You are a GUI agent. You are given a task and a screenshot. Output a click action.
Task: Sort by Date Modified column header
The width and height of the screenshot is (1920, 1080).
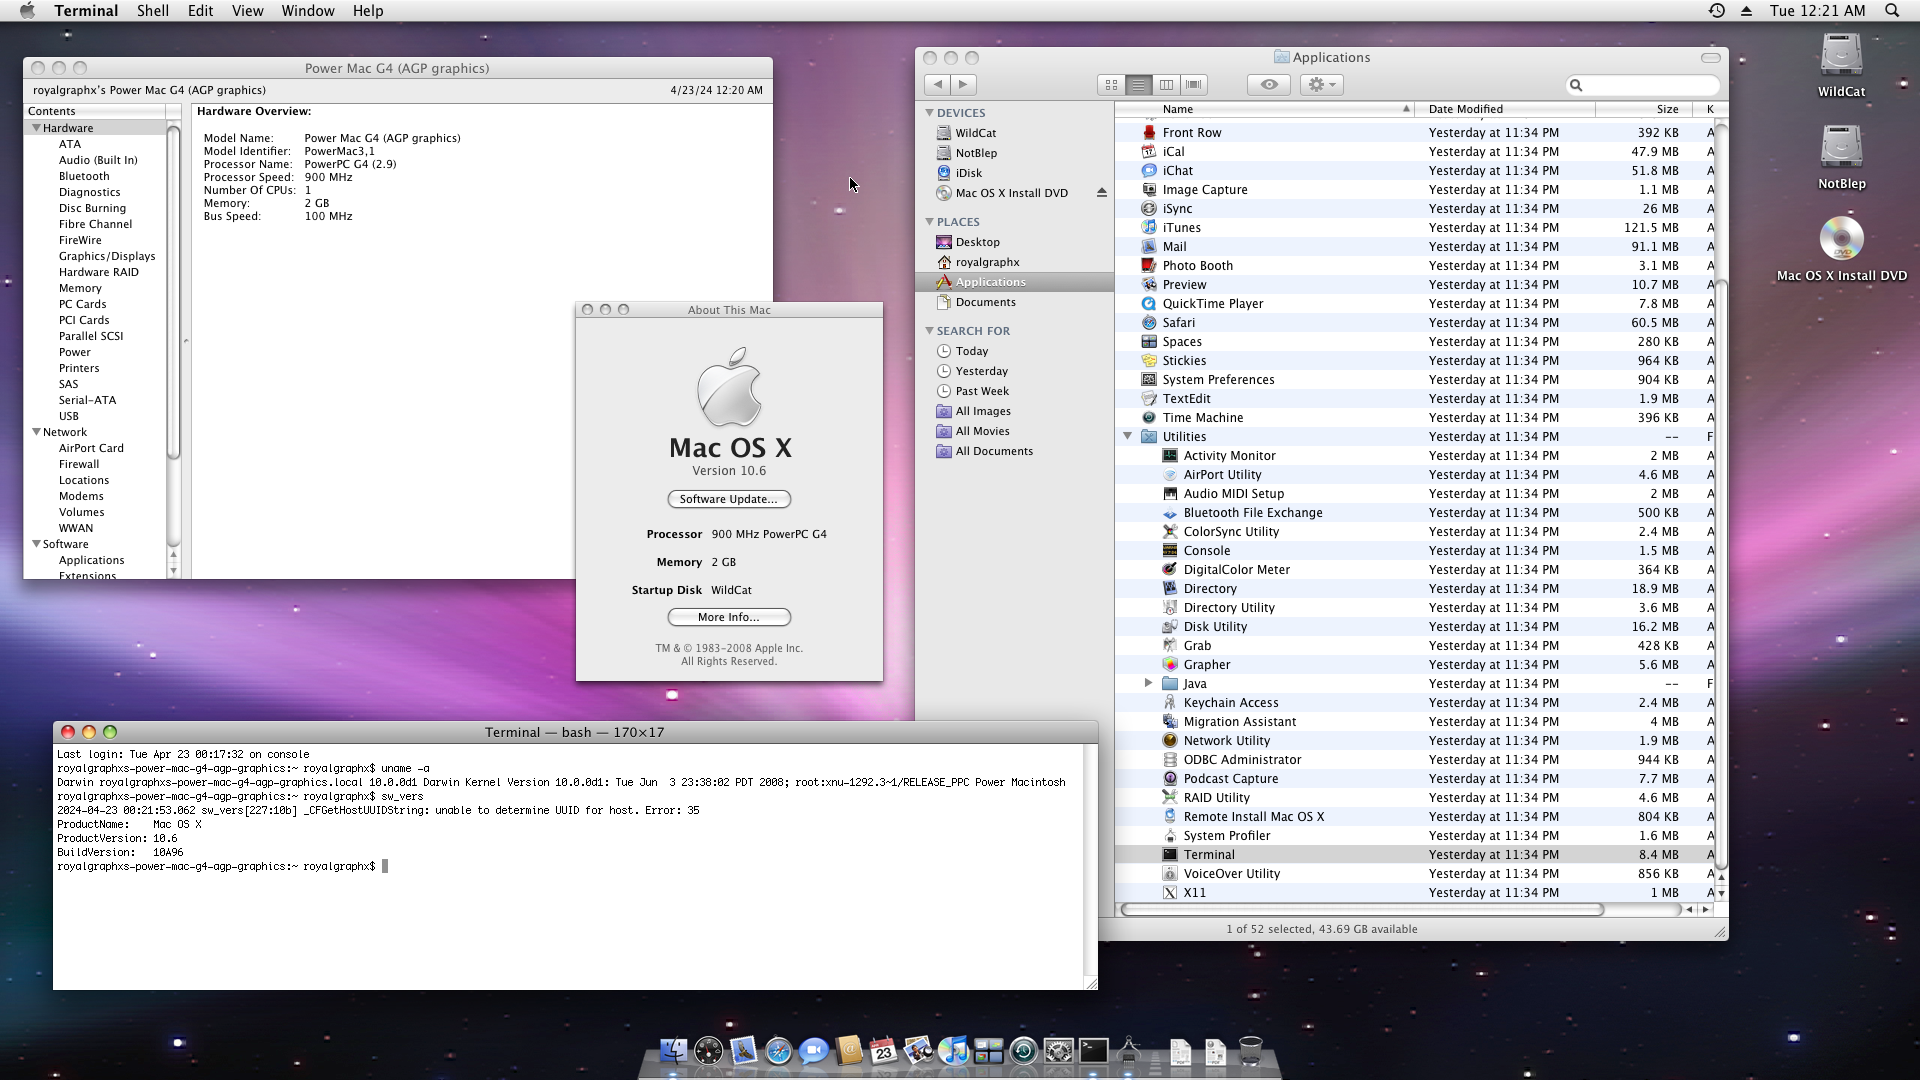click(x=1505, y=109)
